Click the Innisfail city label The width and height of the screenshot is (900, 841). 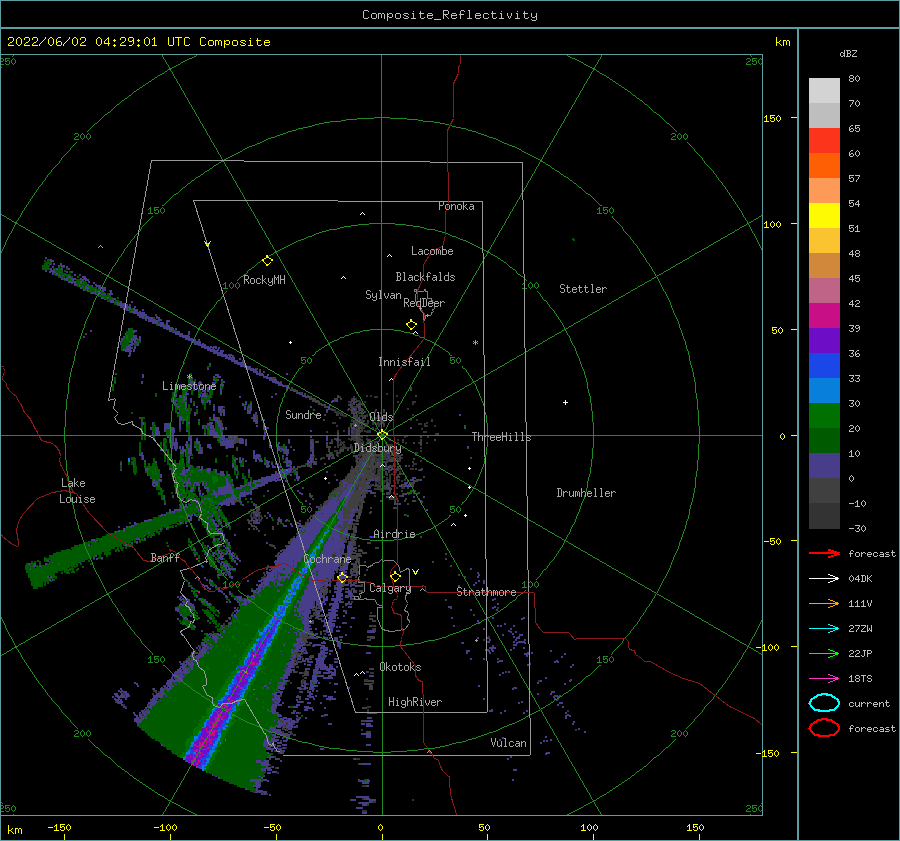click(x=404, y=362)
